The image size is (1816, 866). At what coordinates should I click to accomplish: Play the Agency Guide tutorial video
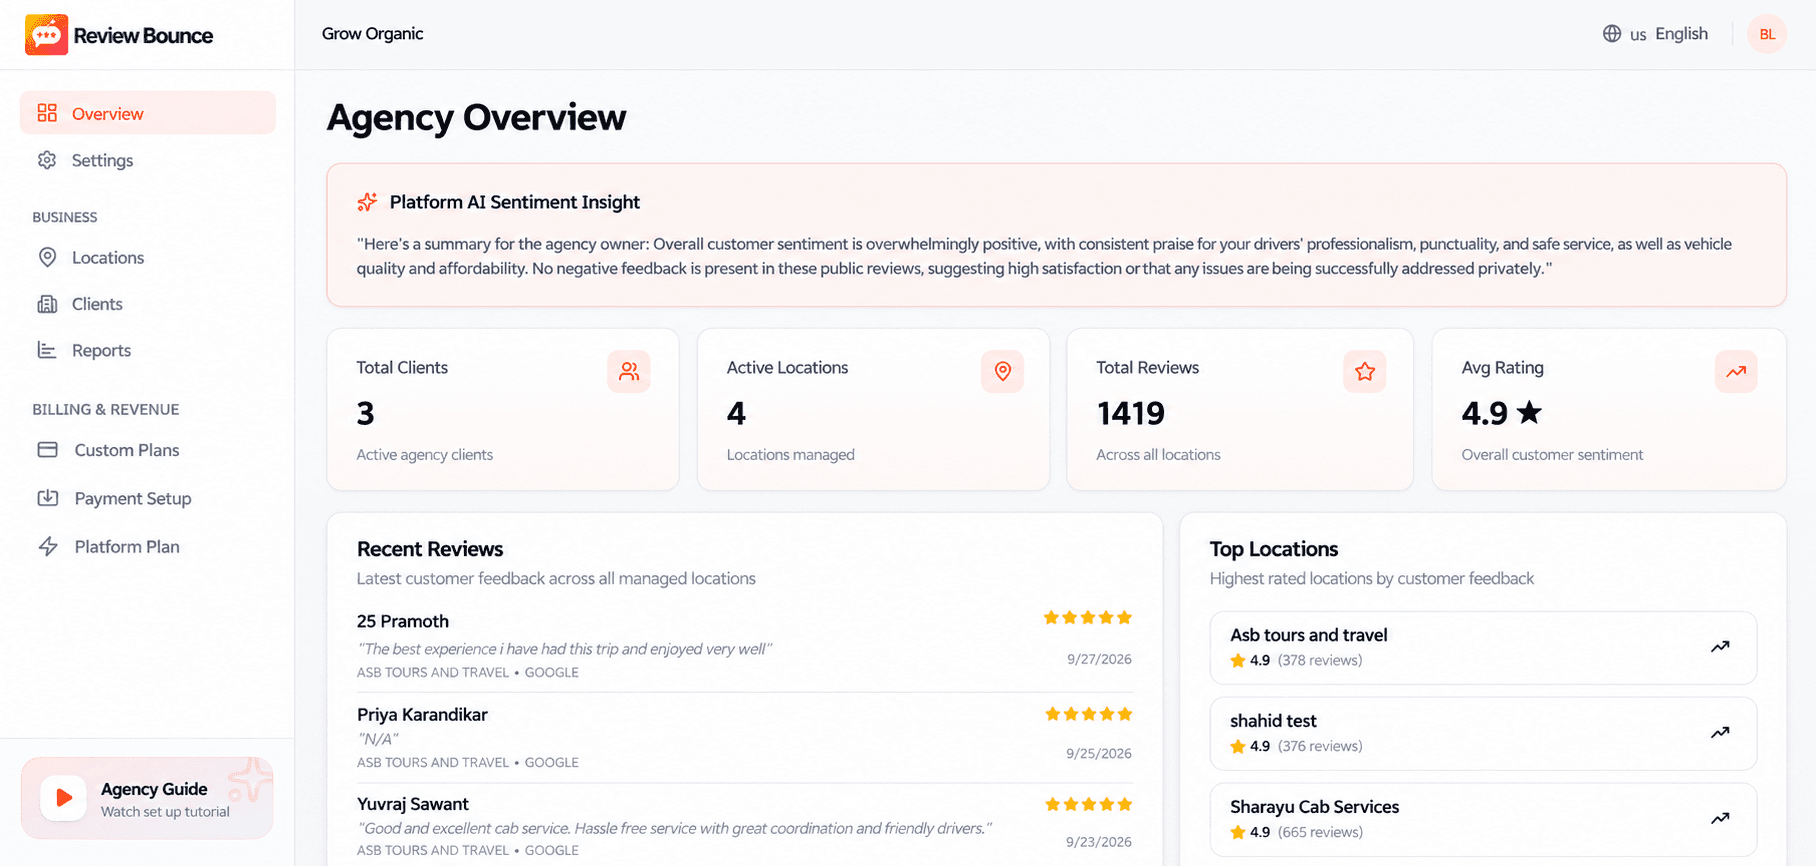coord(63,798)
